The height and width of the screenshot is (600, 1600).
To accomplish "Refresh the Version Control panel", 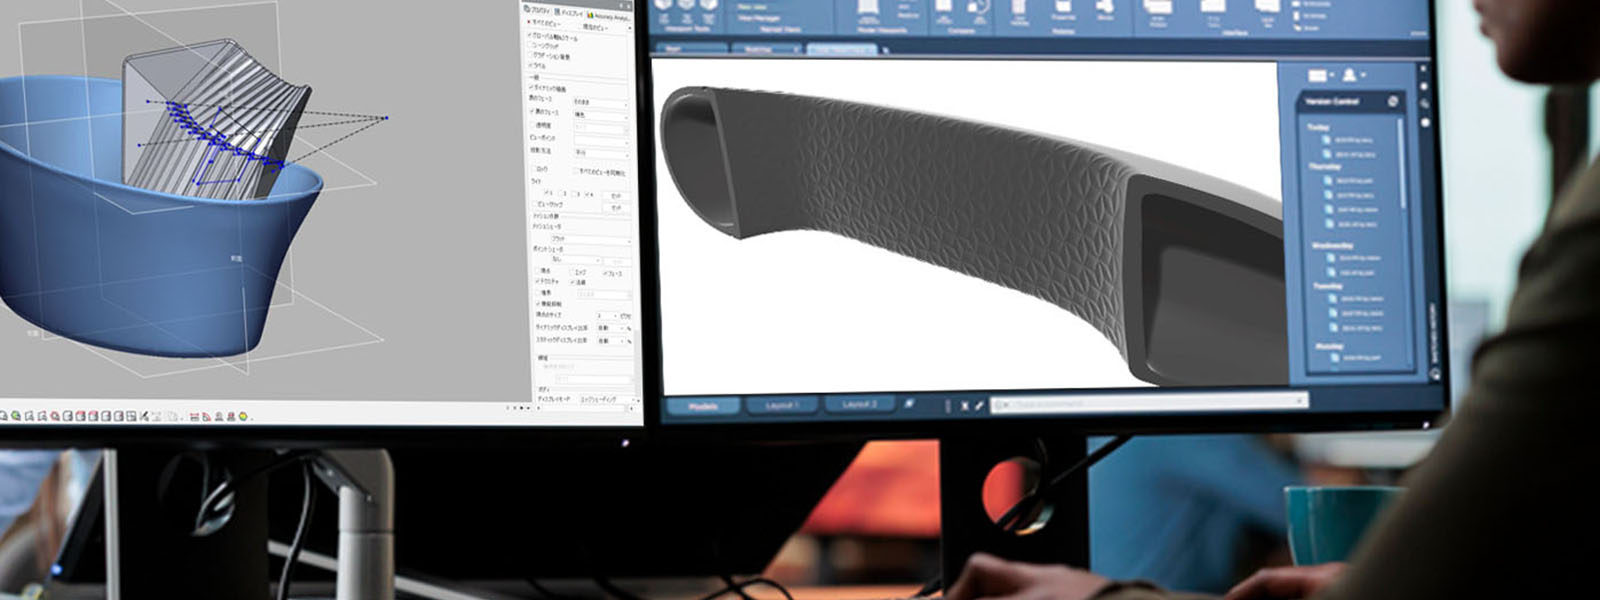I will [1392, 101].
